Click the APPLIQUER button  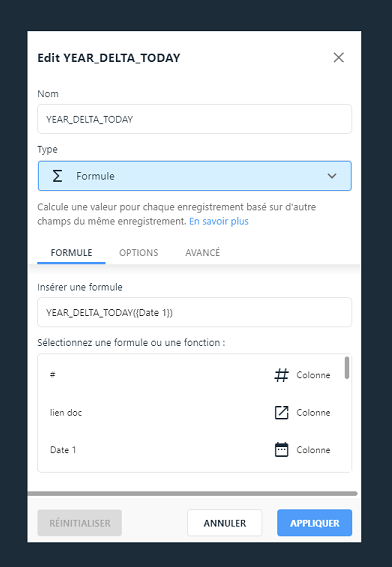point(315,523)
